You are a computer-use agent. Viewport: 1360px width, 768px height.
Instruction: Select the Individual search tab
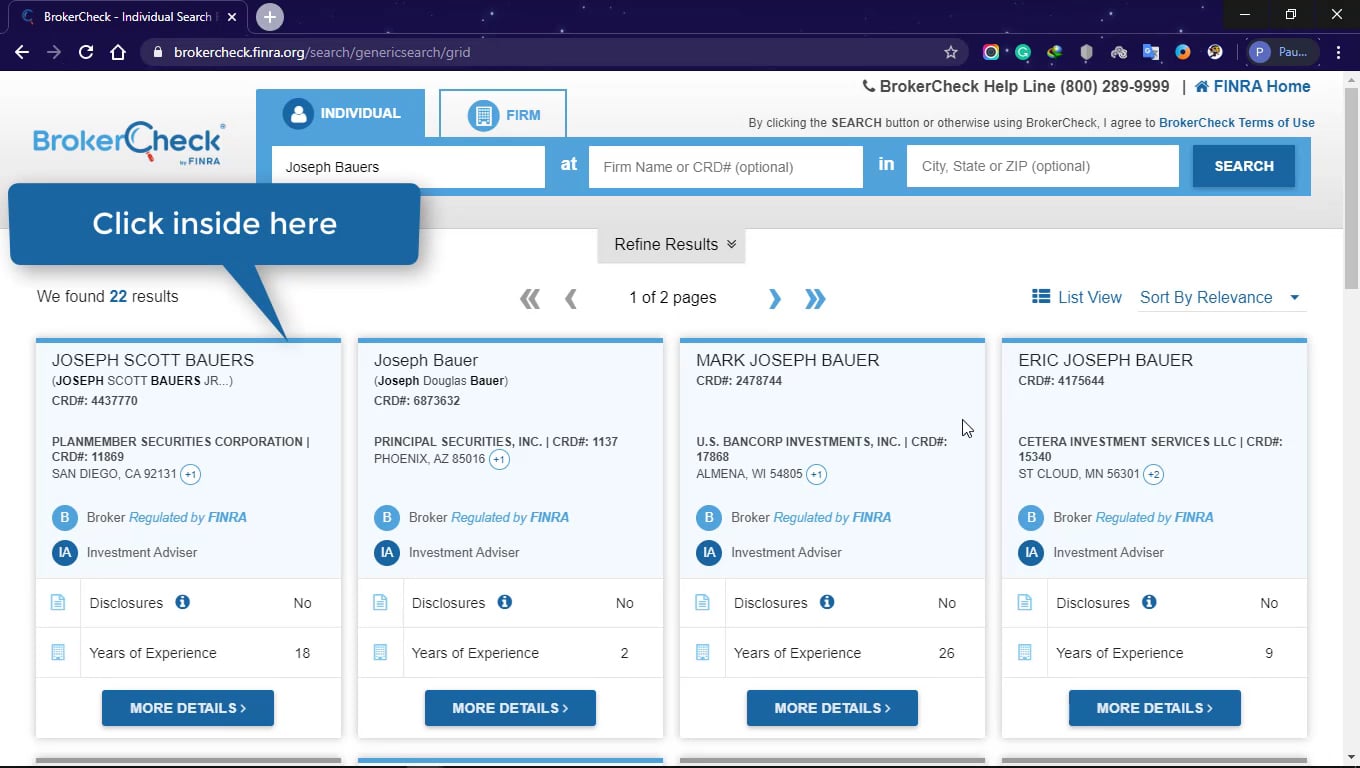point(340,113)
